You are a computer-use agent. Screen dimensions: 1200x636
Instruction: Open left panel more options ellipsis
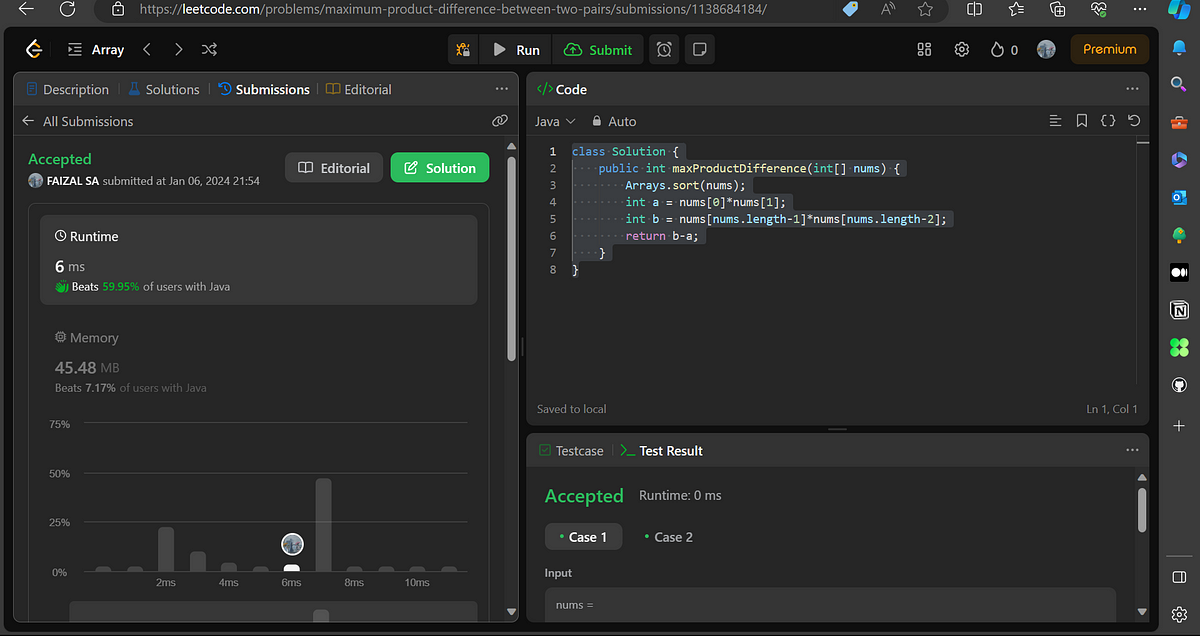[502, 89]
